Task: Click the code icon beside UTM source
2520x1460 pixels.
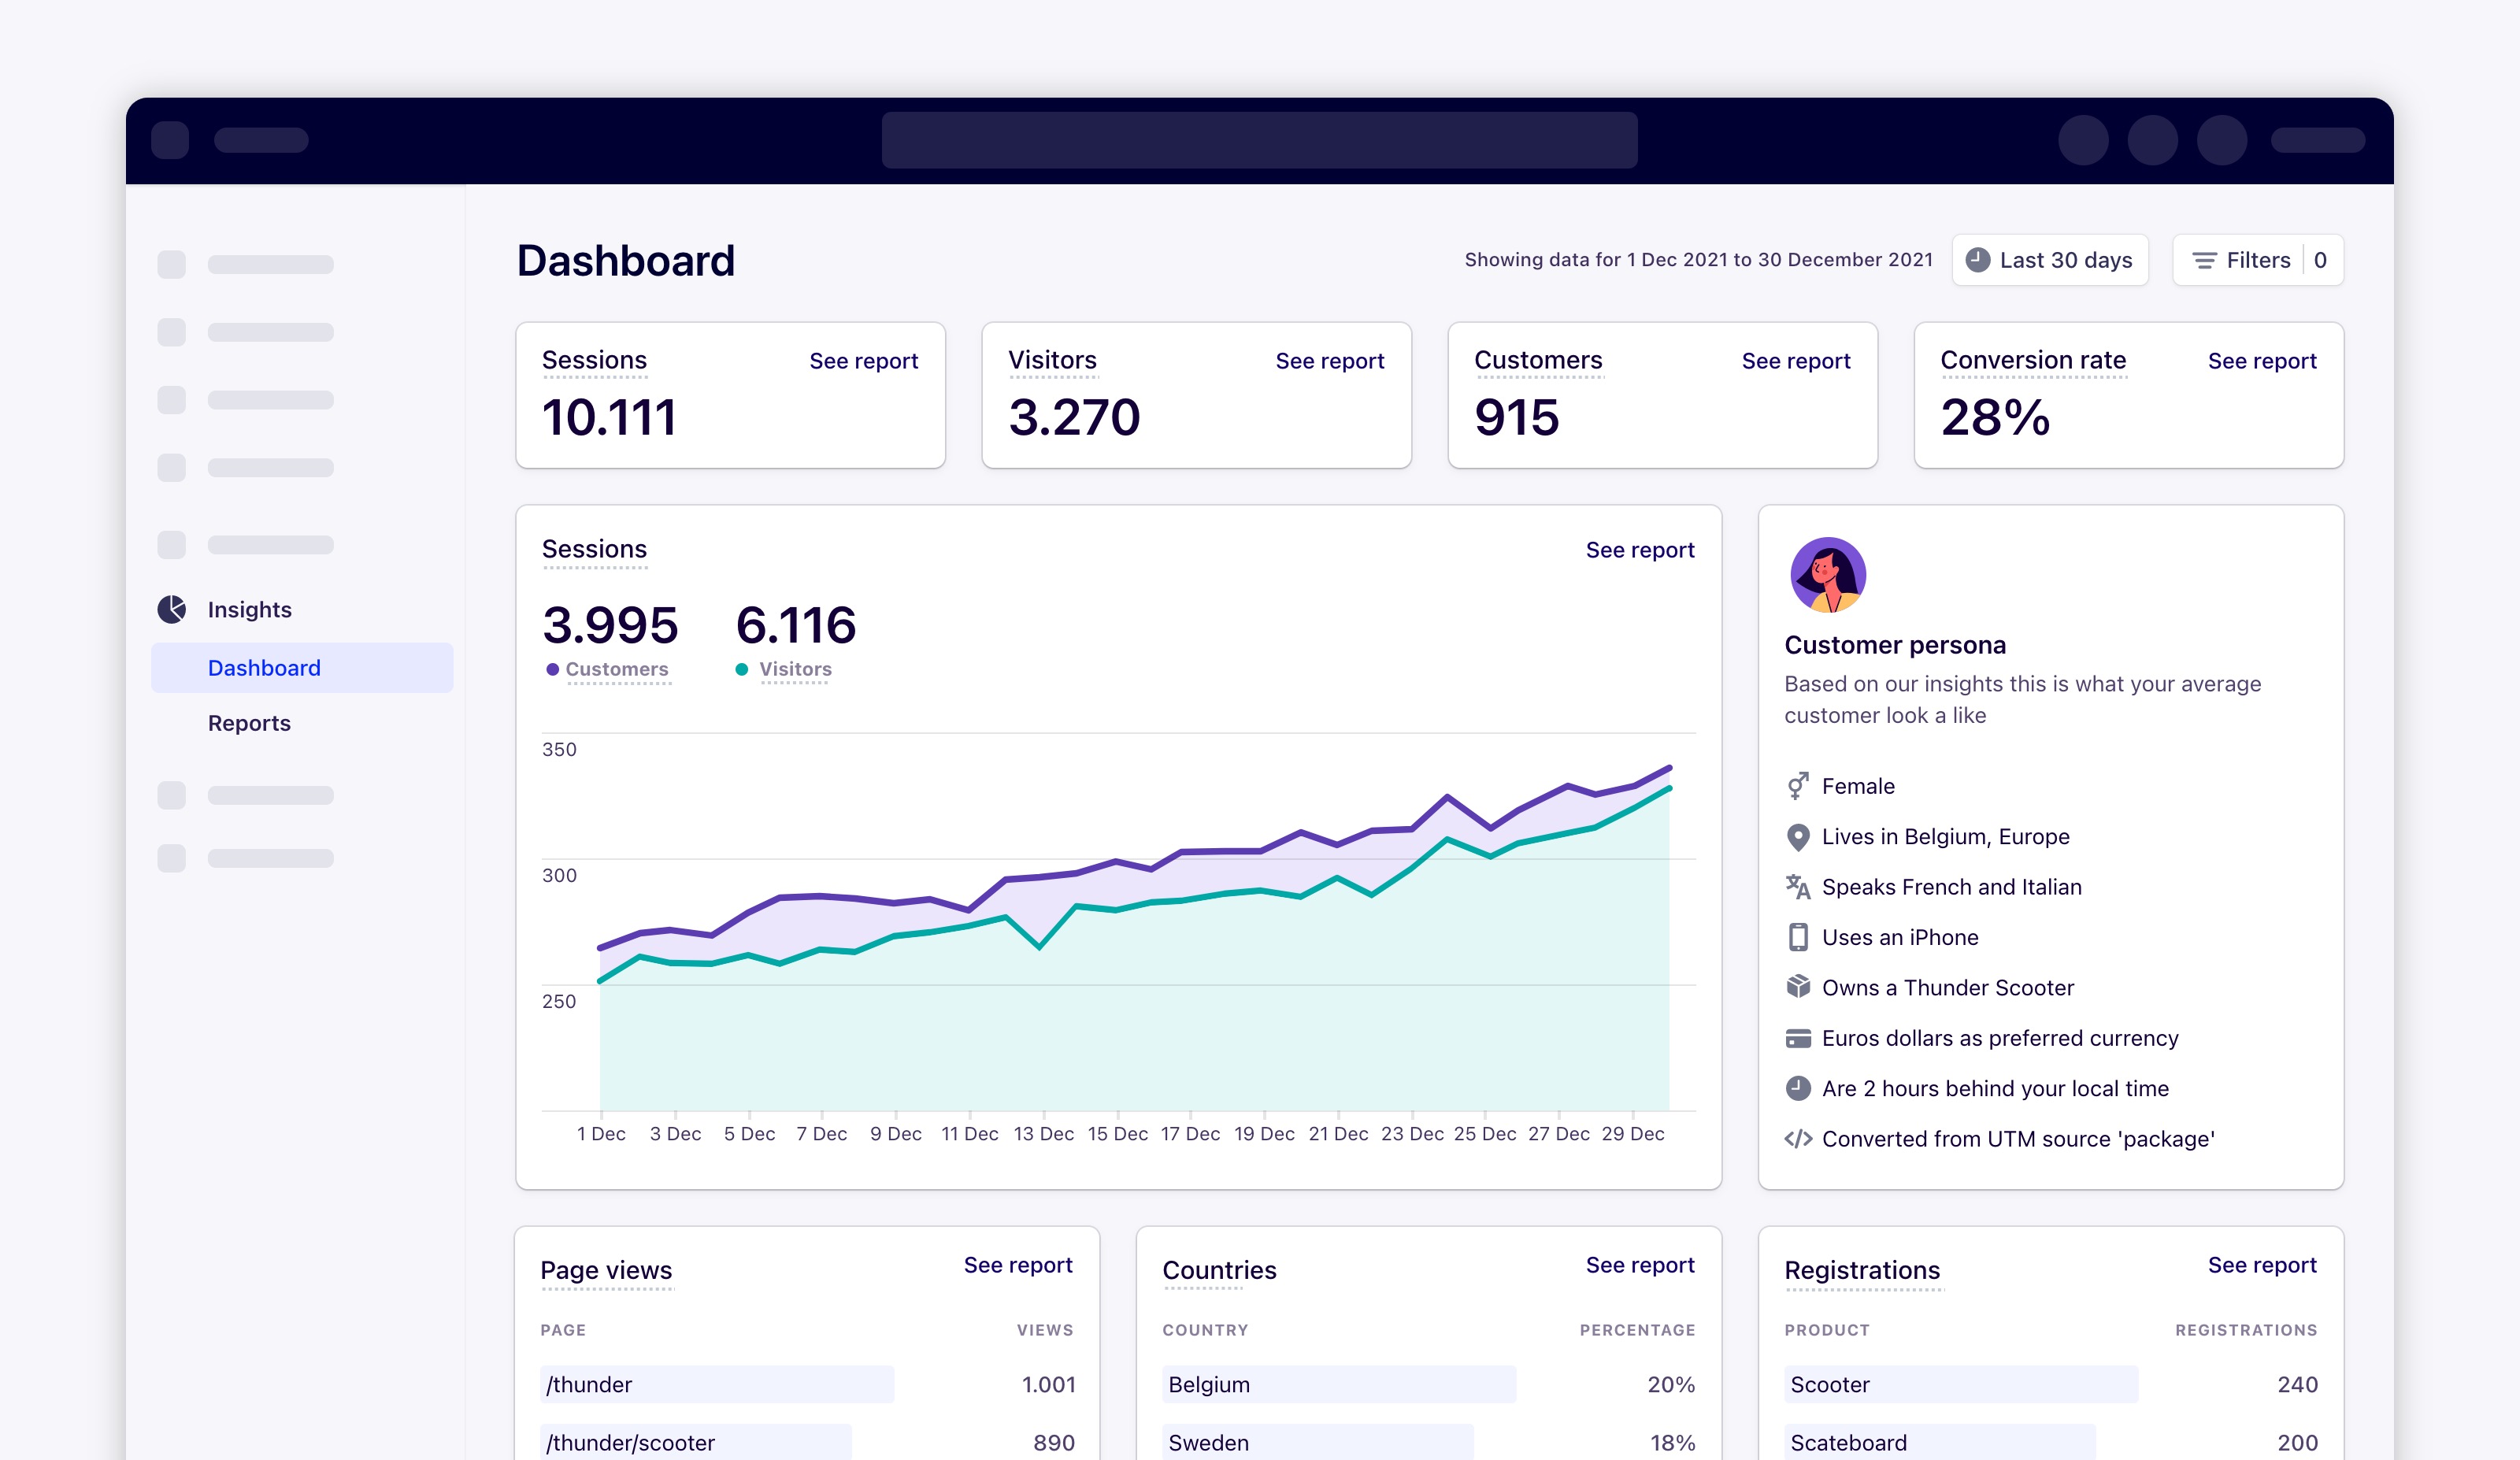Action: [x=1797, y=1139]
